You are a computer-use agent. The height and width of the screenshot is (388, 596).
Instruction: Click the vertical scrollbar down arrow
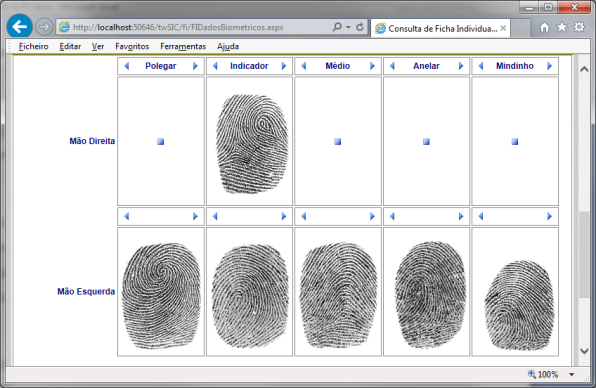(x=584, y=351)
